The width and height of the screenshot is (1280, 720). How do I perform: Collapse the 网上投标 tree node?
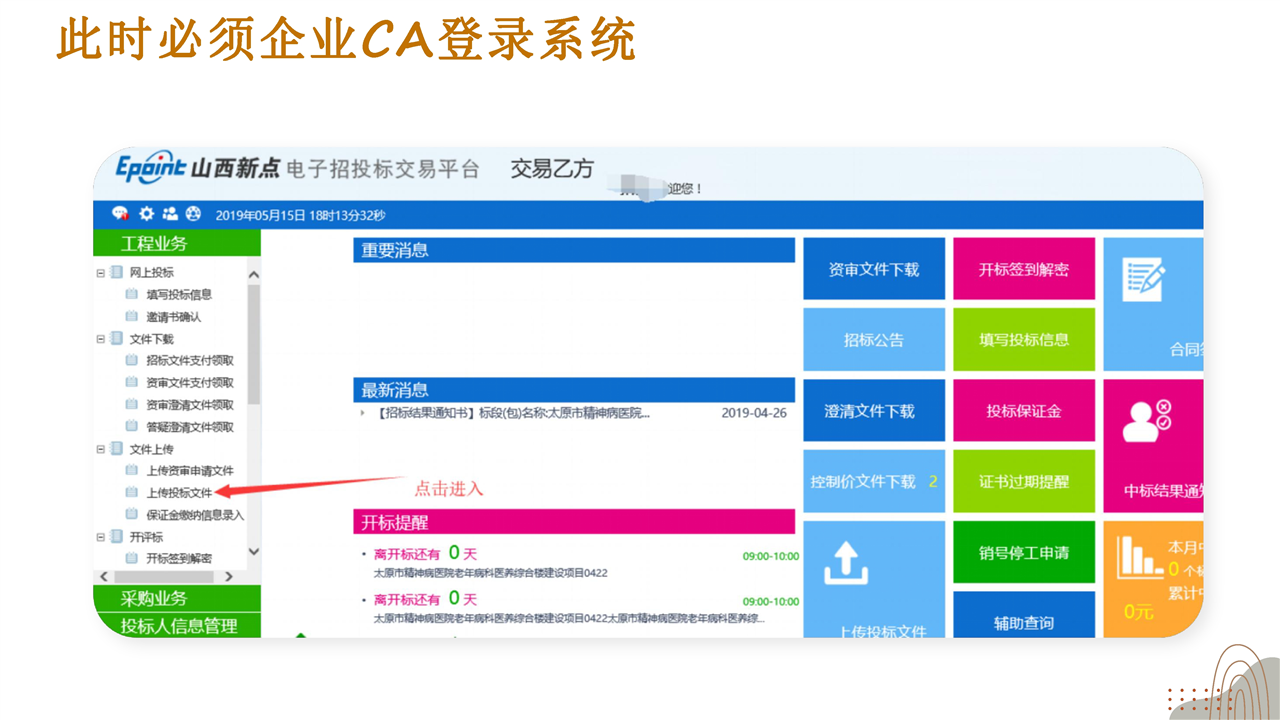tap(101, 273)
